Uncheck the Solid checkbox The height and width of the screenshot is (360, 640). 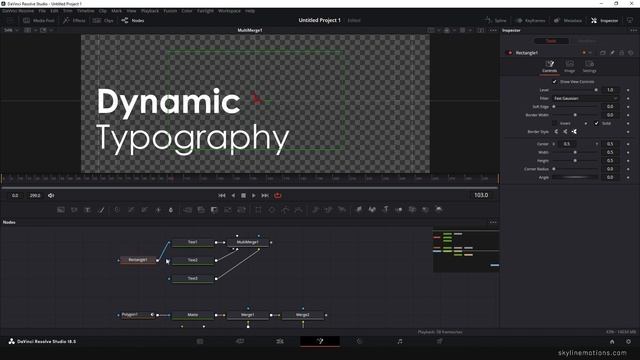pyautogui.click(x=596, y=123)
